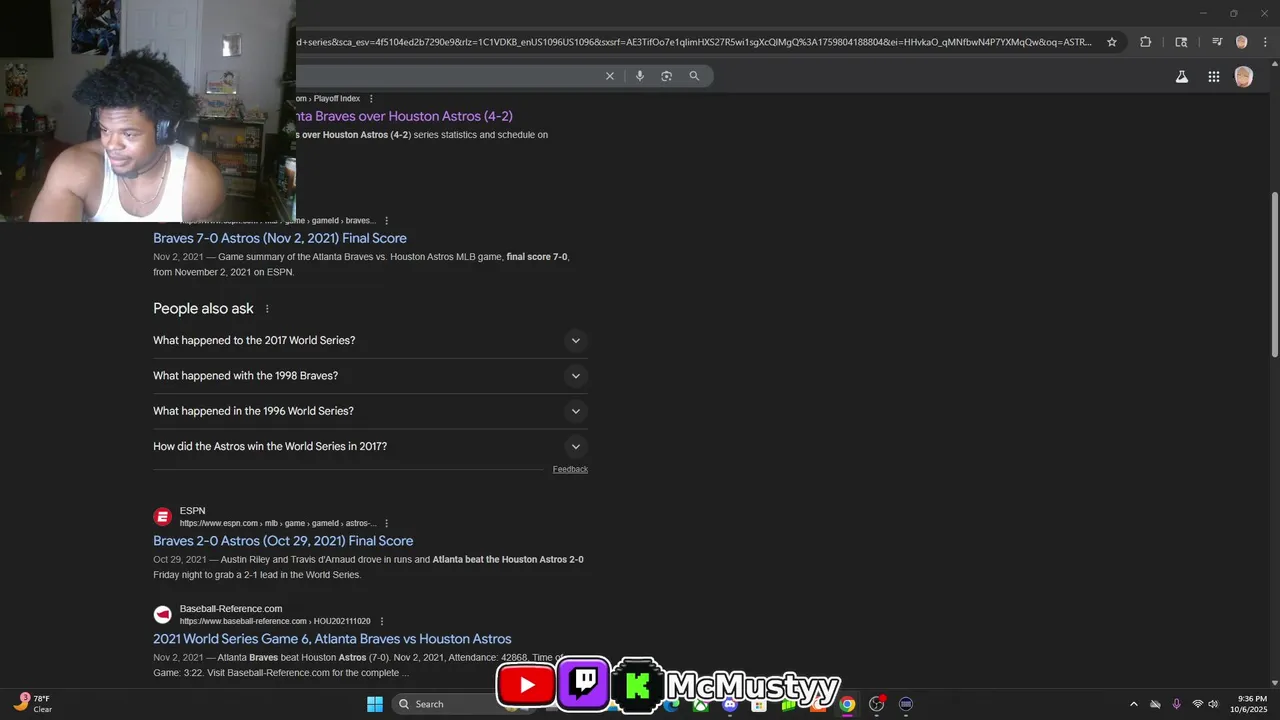Click the 'People also ask' heading
Screen dimensions: 1280x720
(203, 309)
